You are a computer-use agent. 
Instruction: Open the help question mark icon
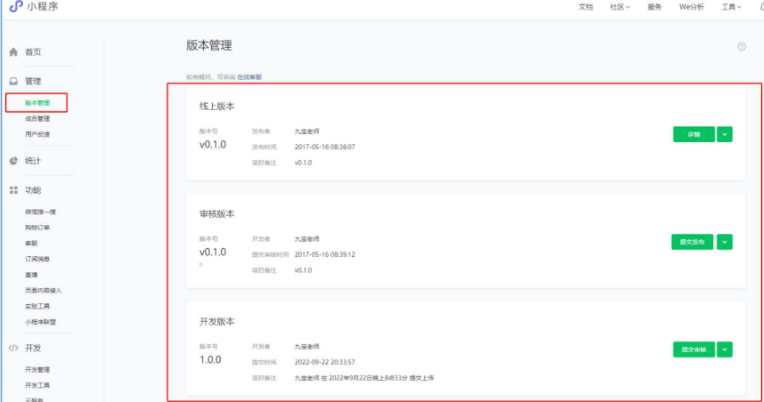click(741, 47)
